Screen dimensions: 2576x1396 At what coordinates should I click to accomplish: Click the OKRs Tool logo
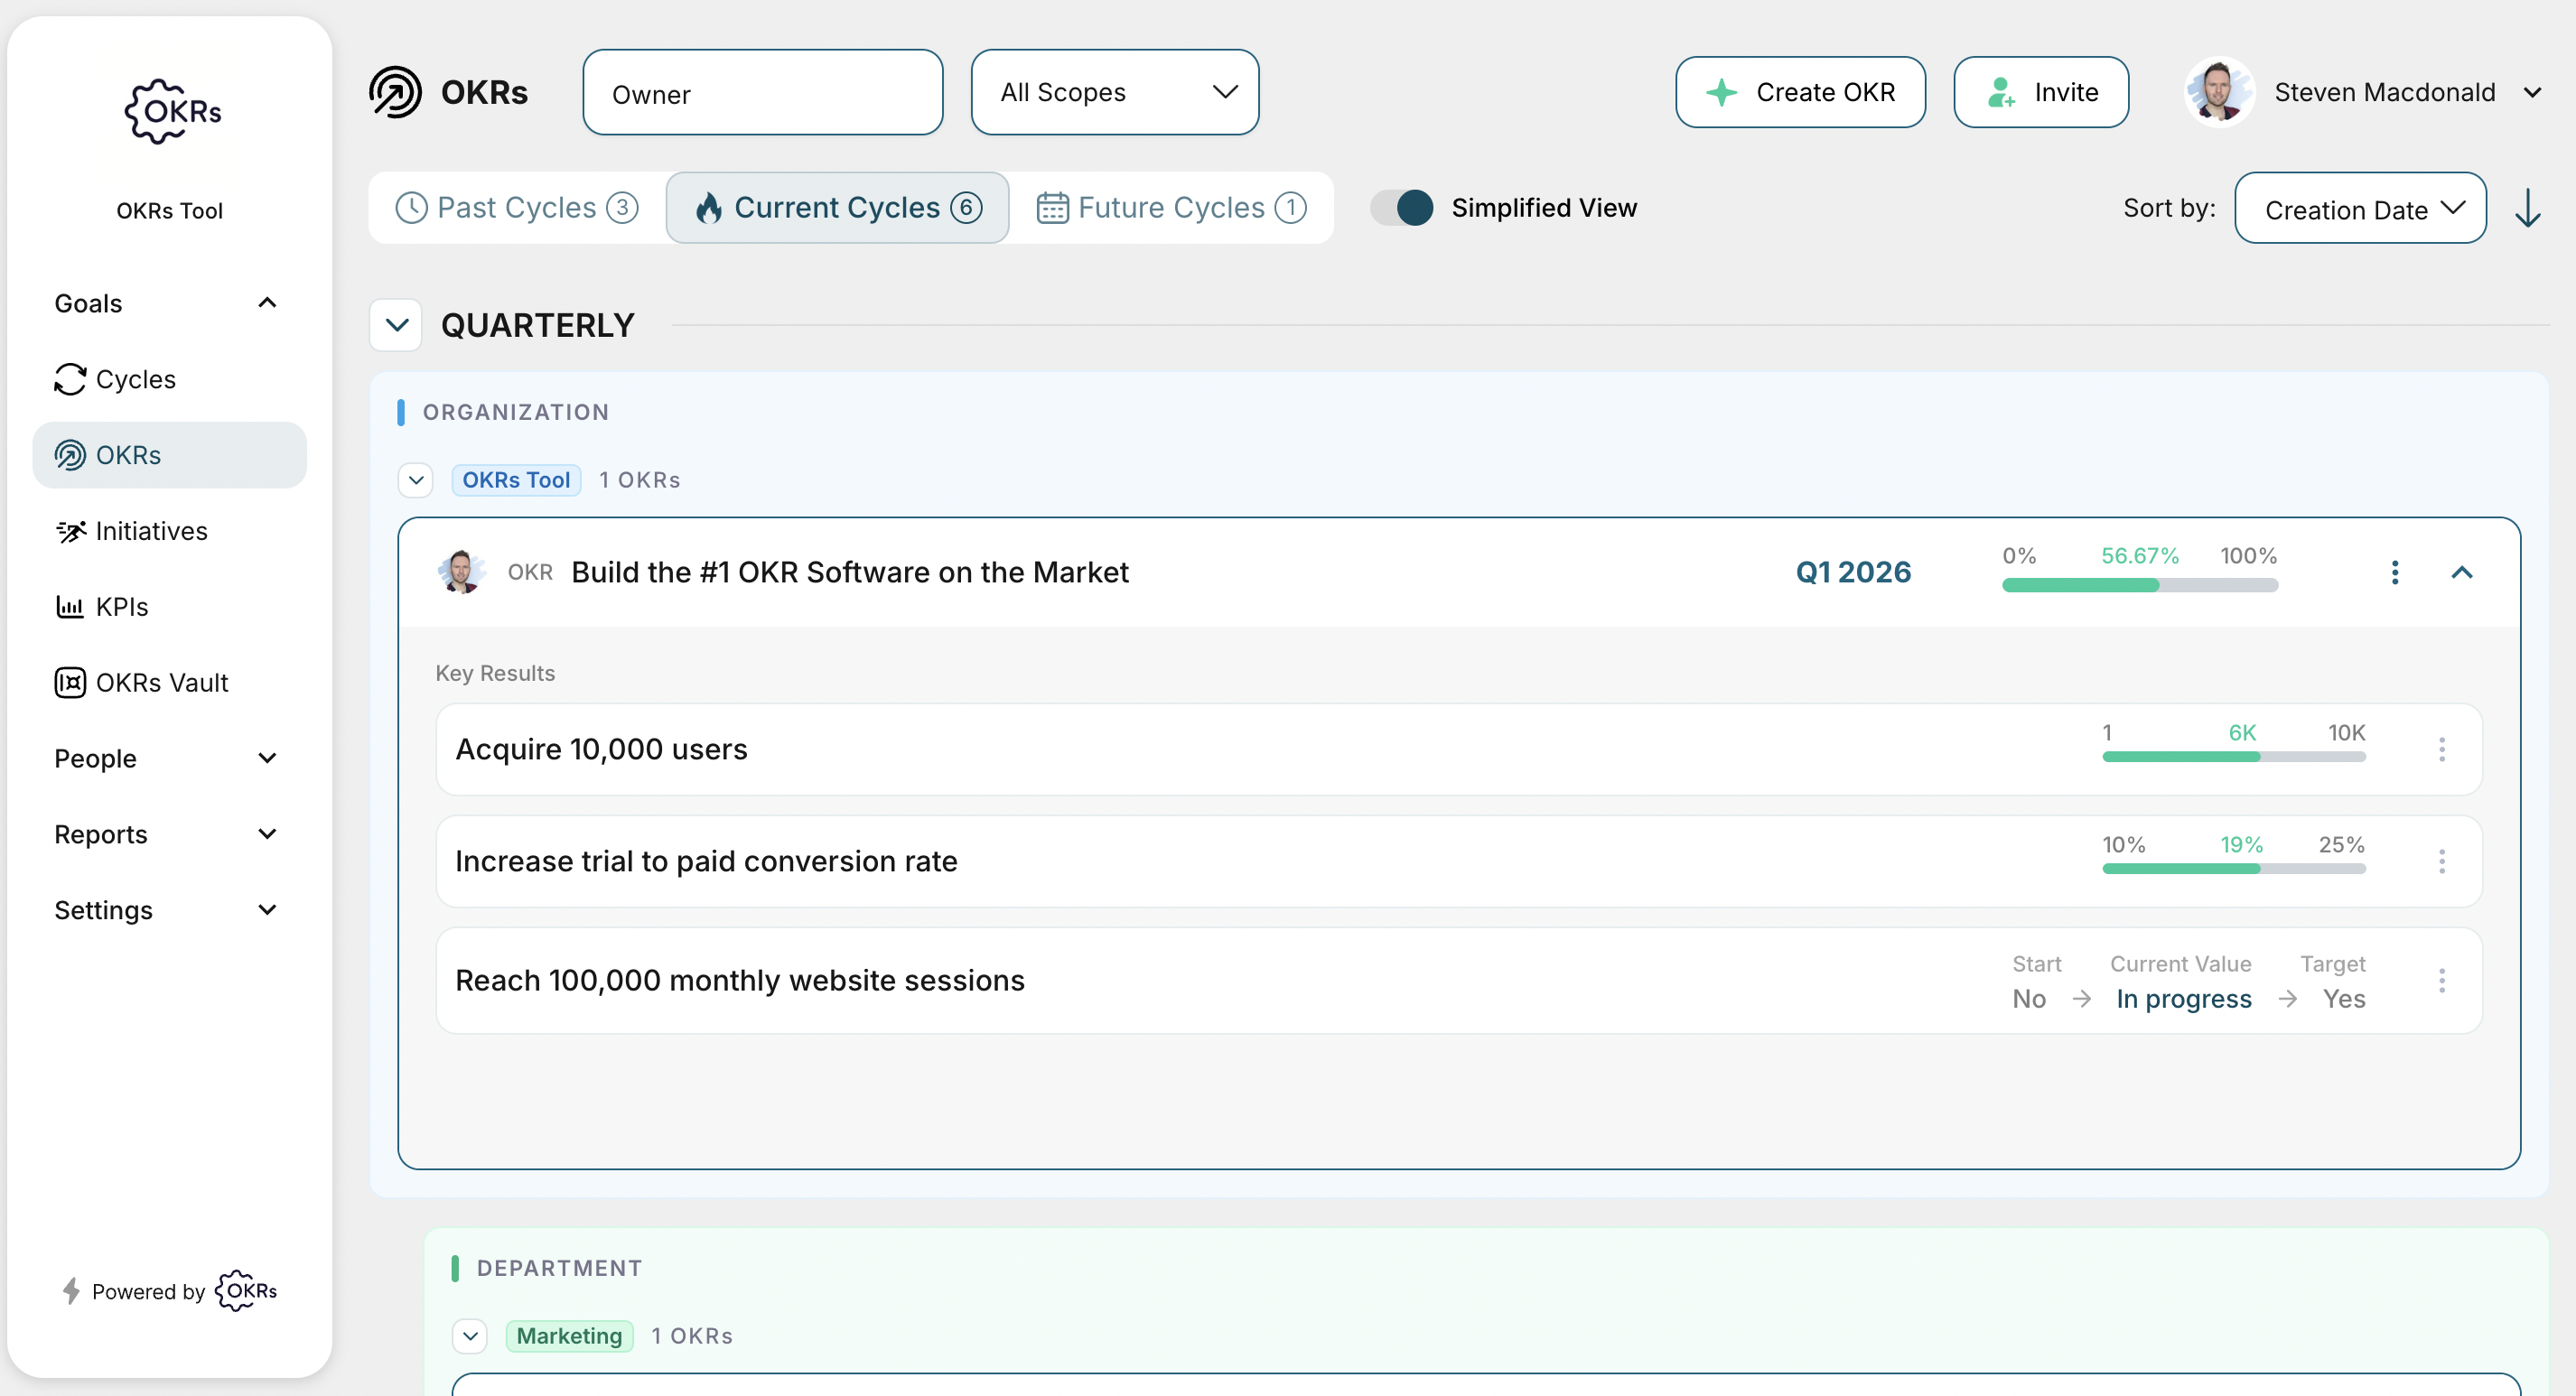coord(170,111)
